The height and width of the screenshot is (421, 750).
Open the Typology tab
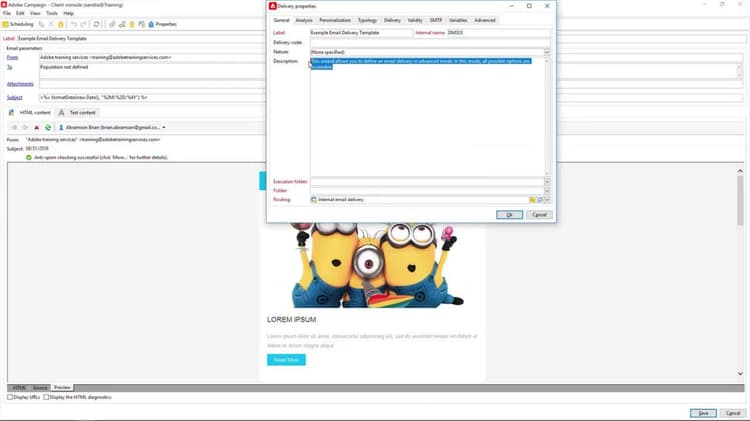tap(367, 20)
